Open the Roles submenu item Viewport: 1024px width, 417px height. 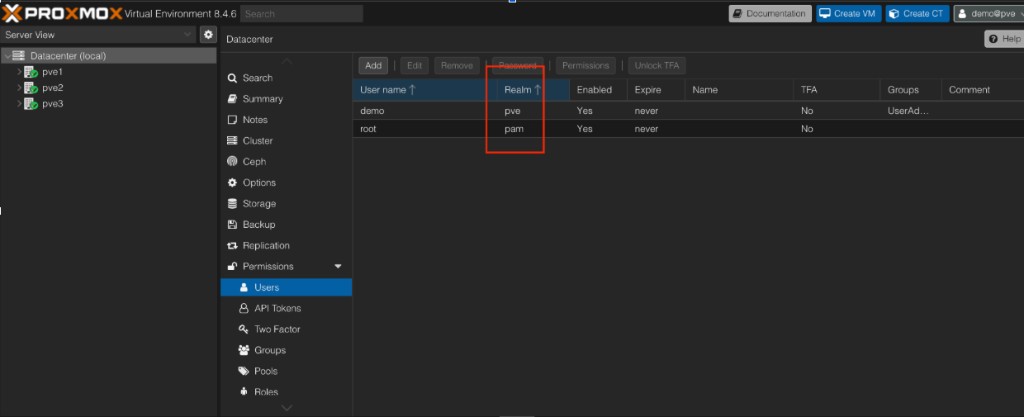(x=286, y=392)
